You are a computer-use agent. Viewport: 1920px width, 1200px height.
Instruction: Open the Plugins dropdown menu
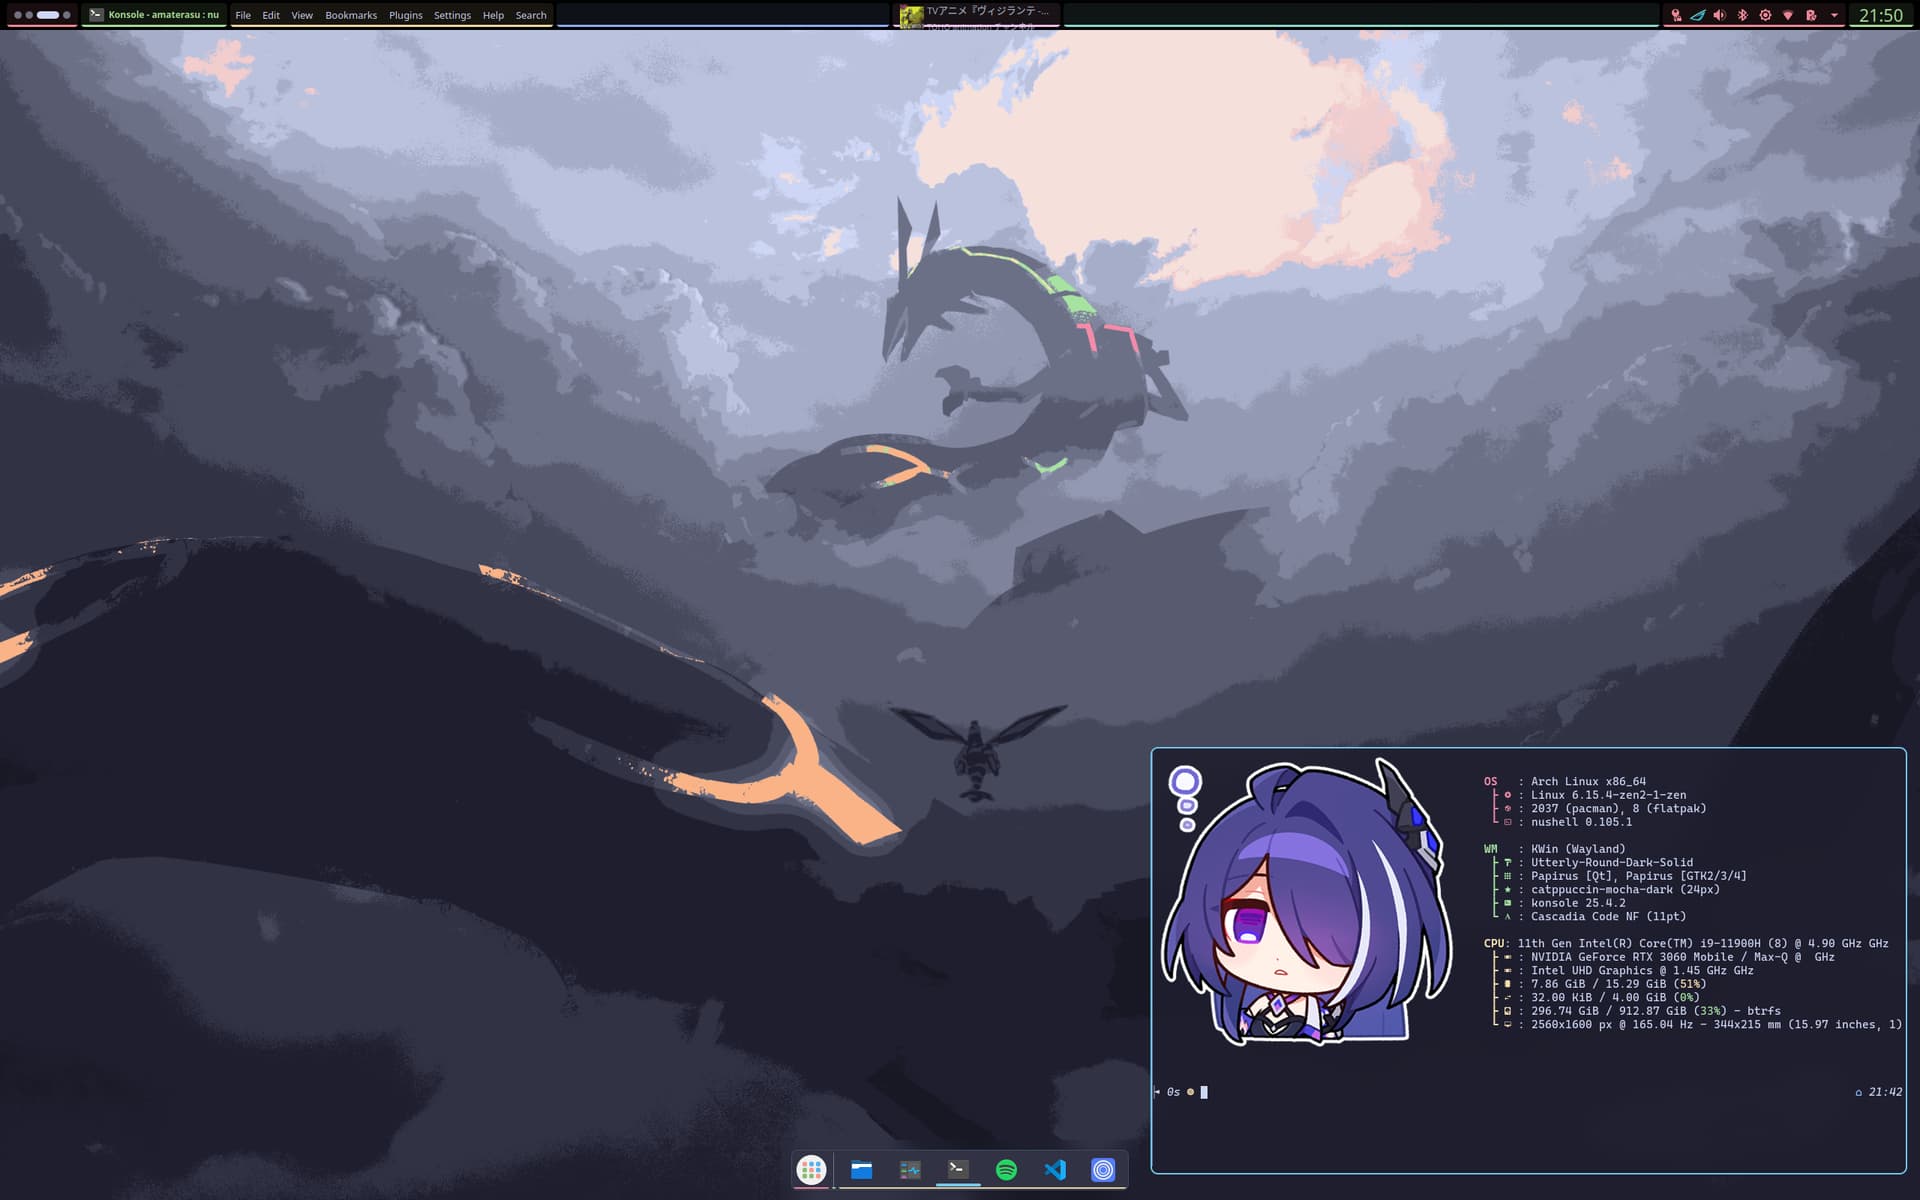[x=405, y=15]
